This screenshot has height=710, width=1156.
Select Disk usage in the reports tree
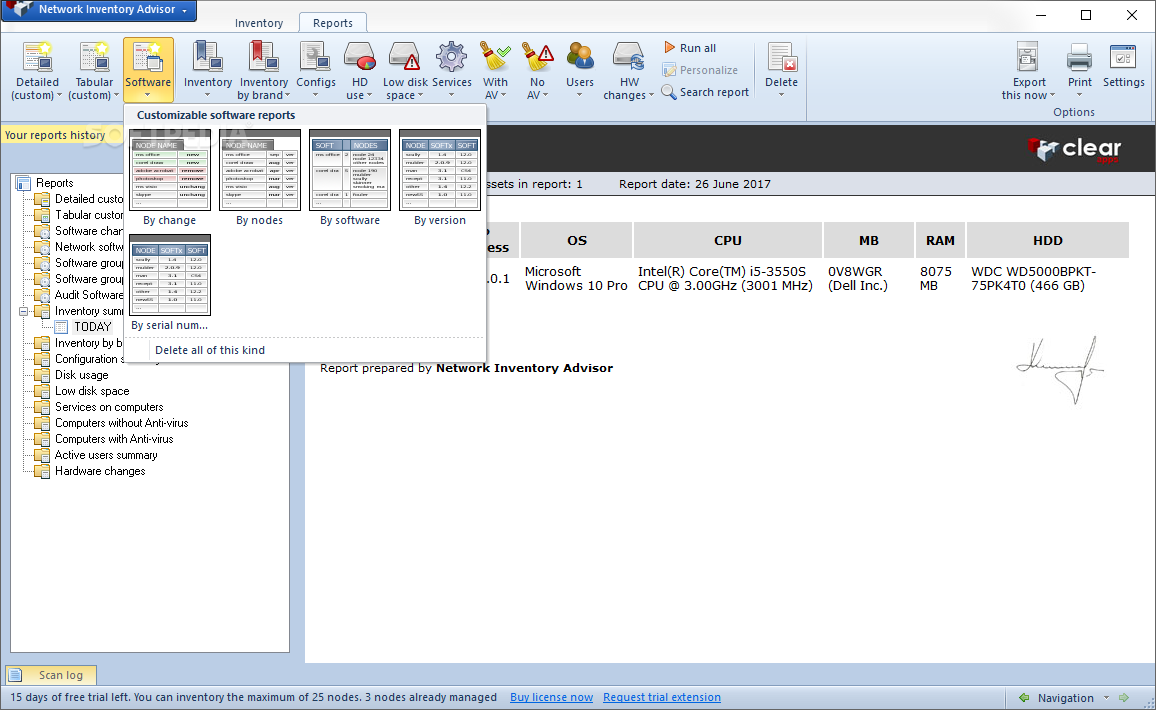click(x=82, y=375)
